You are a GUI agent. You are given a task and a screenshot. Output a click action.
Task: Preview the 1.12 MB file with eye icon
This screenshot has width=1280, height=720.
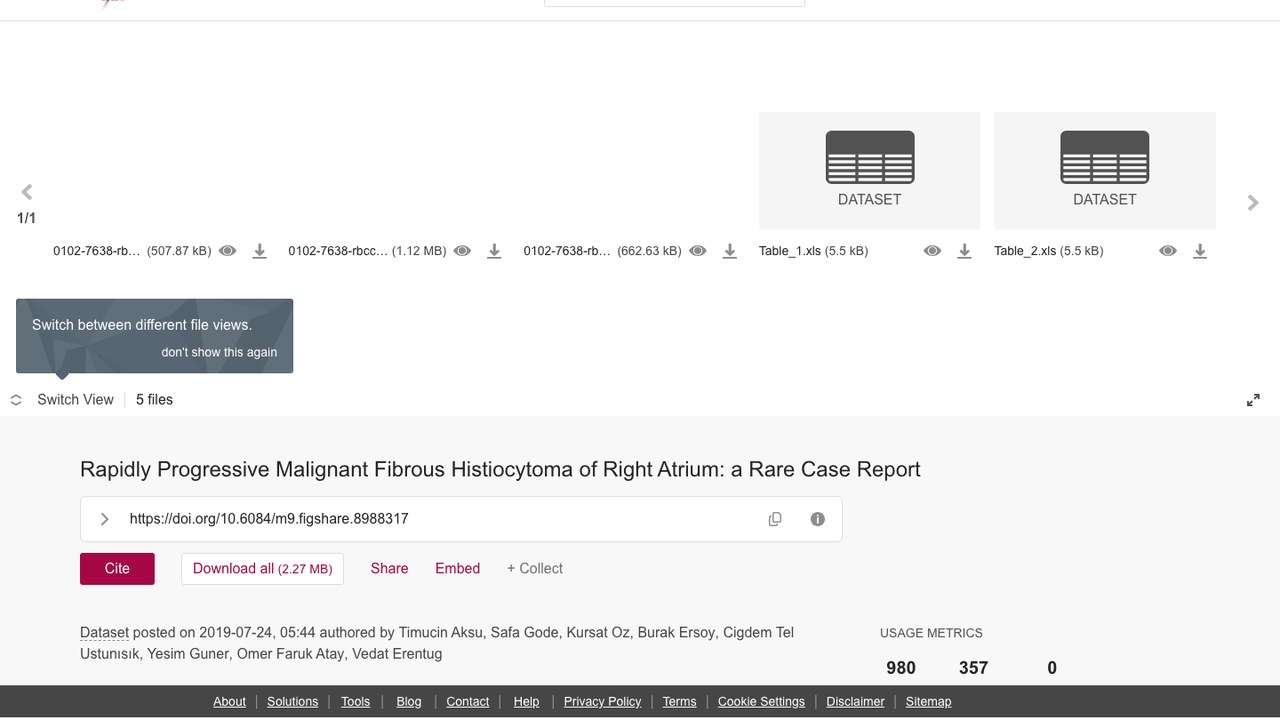462,251
